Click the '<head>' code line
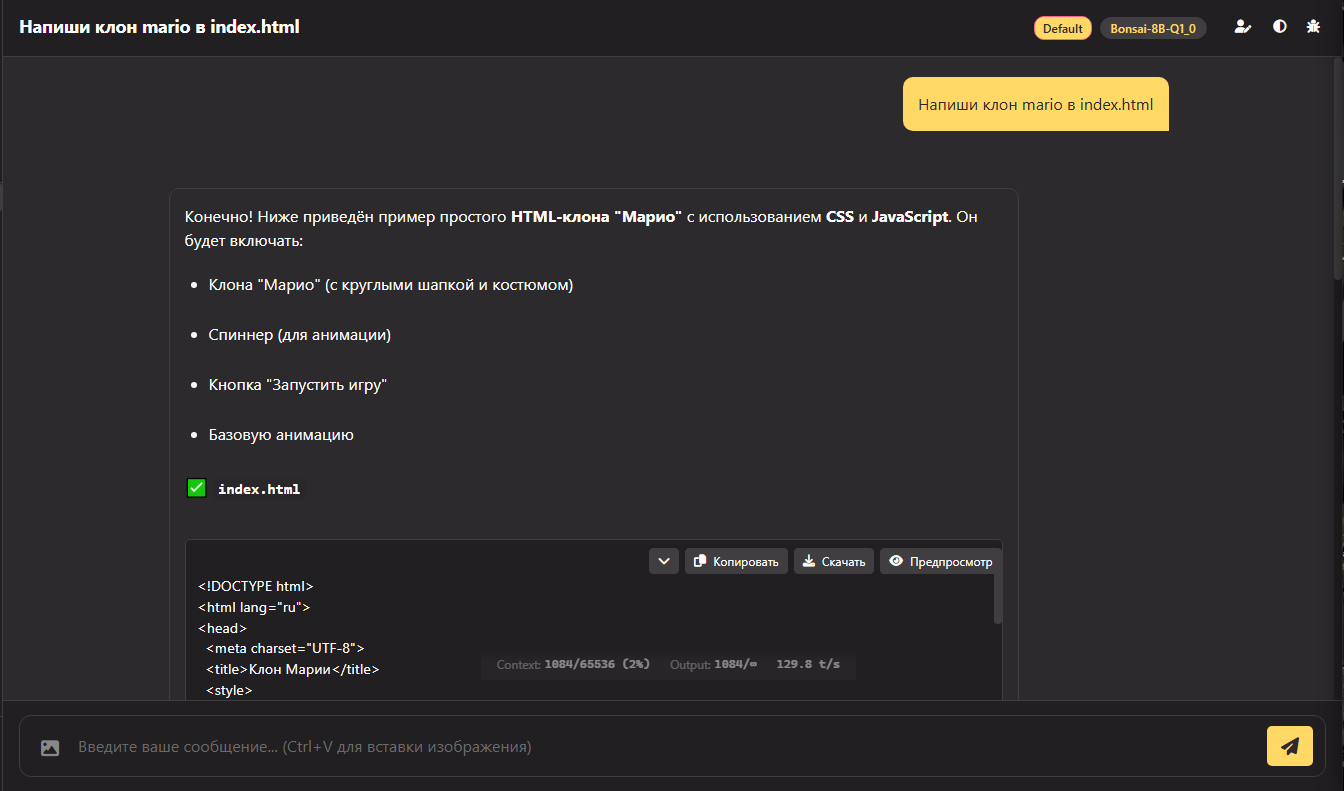This screenshot has width=1344, height=791. pyautogui.click(x=222, y=629)
